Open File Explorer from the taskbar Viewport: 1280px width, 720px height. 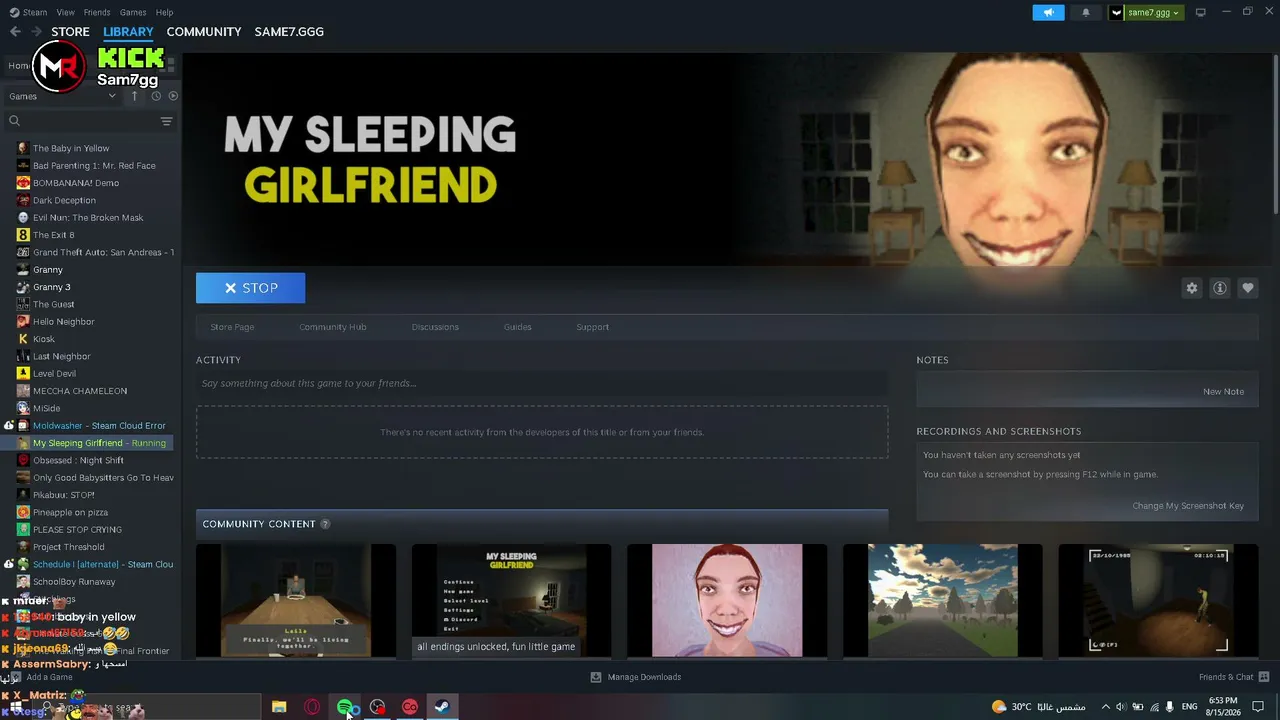279,707
